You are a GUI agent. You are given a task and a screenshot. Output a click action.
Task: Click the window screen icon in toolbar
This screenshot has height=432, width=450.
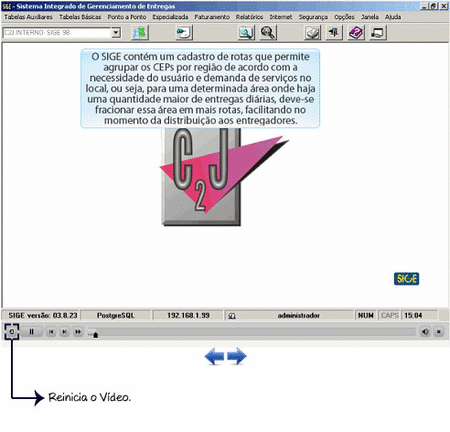tap(378, 33)
